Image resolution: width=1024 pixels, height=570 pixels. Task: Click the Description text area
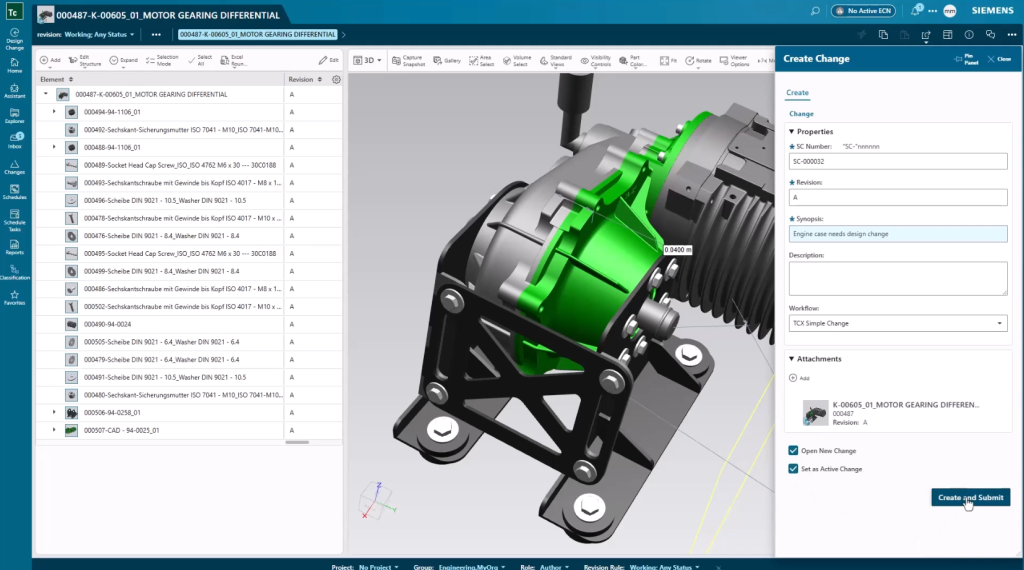898,278
